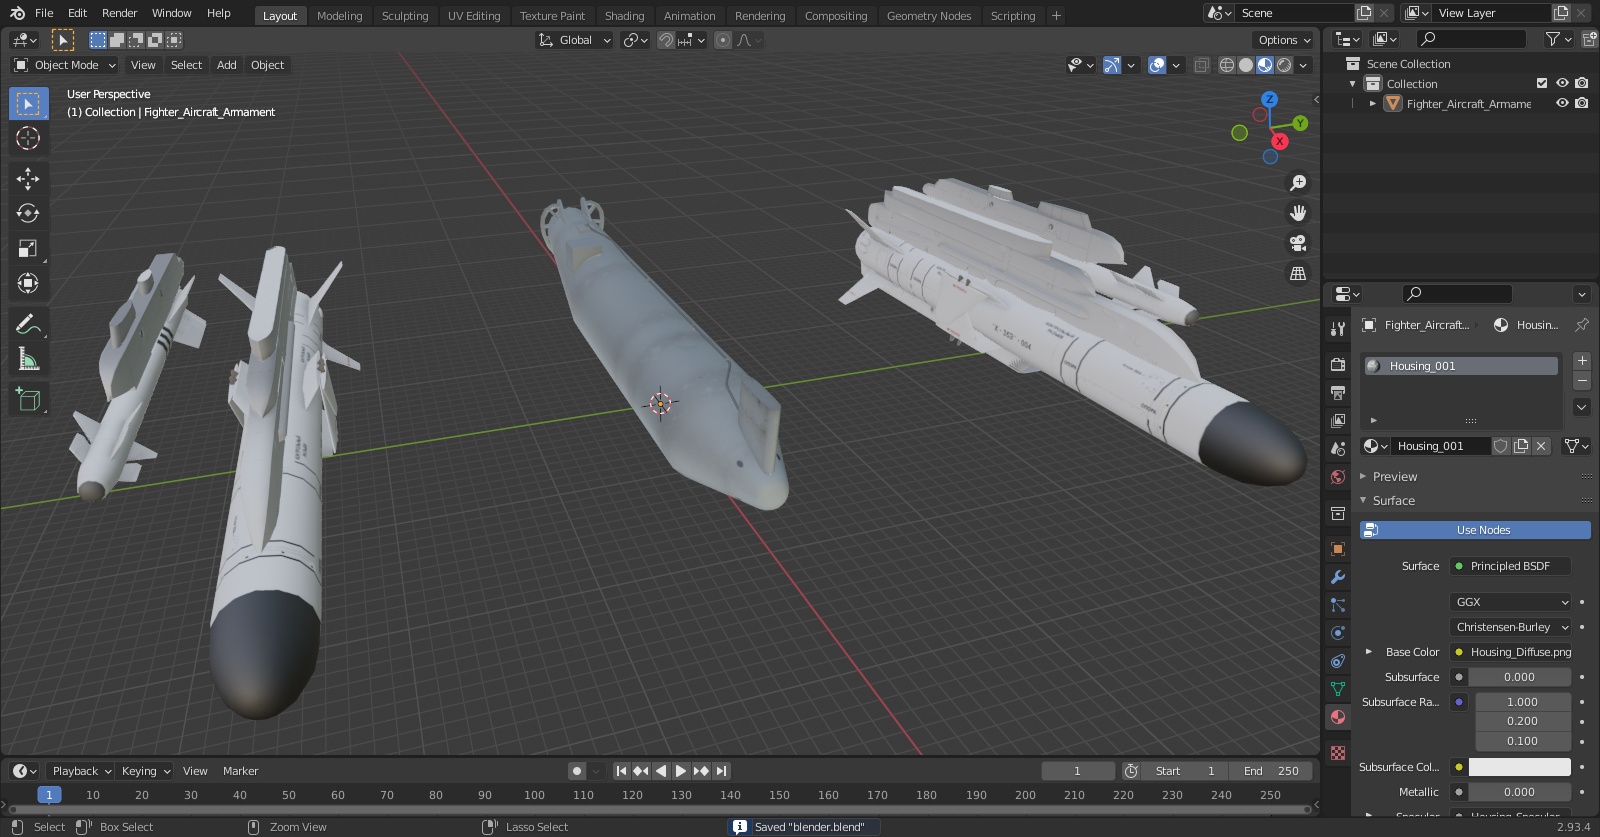Open the Render menu
The width and height of the screenshot is (1600, 837).
point(120,13)
